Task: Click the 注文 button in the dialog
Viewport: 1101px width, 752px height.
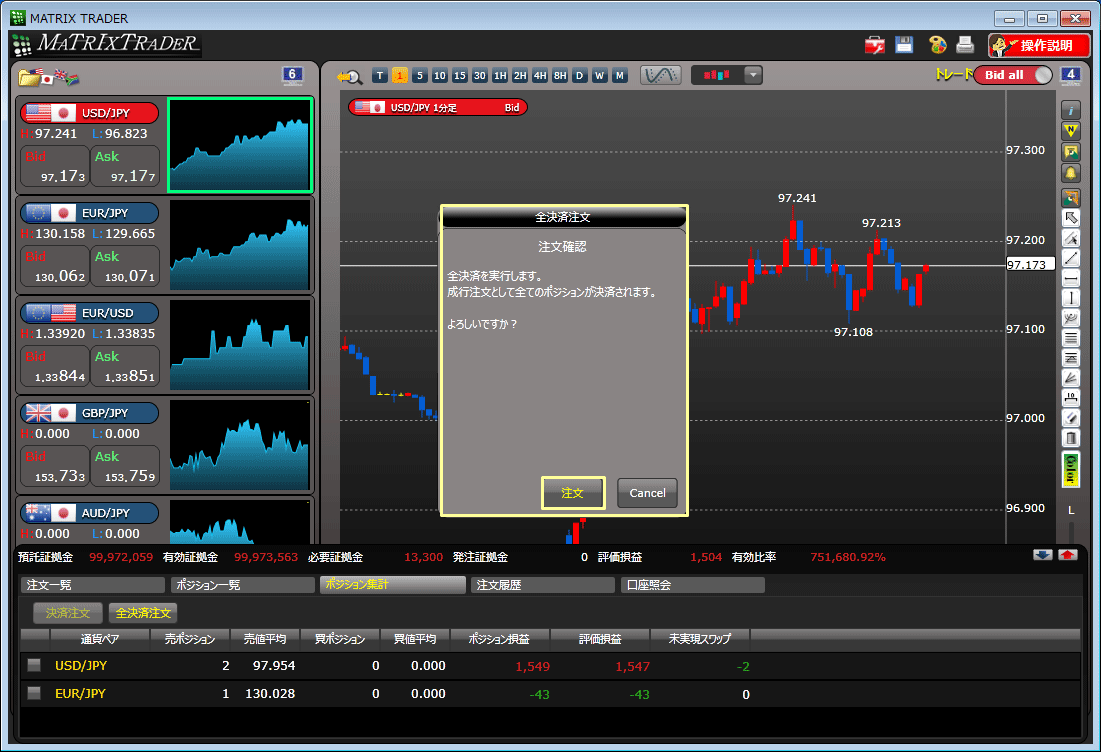Action: pyautogui.click(x=573, y=493)
